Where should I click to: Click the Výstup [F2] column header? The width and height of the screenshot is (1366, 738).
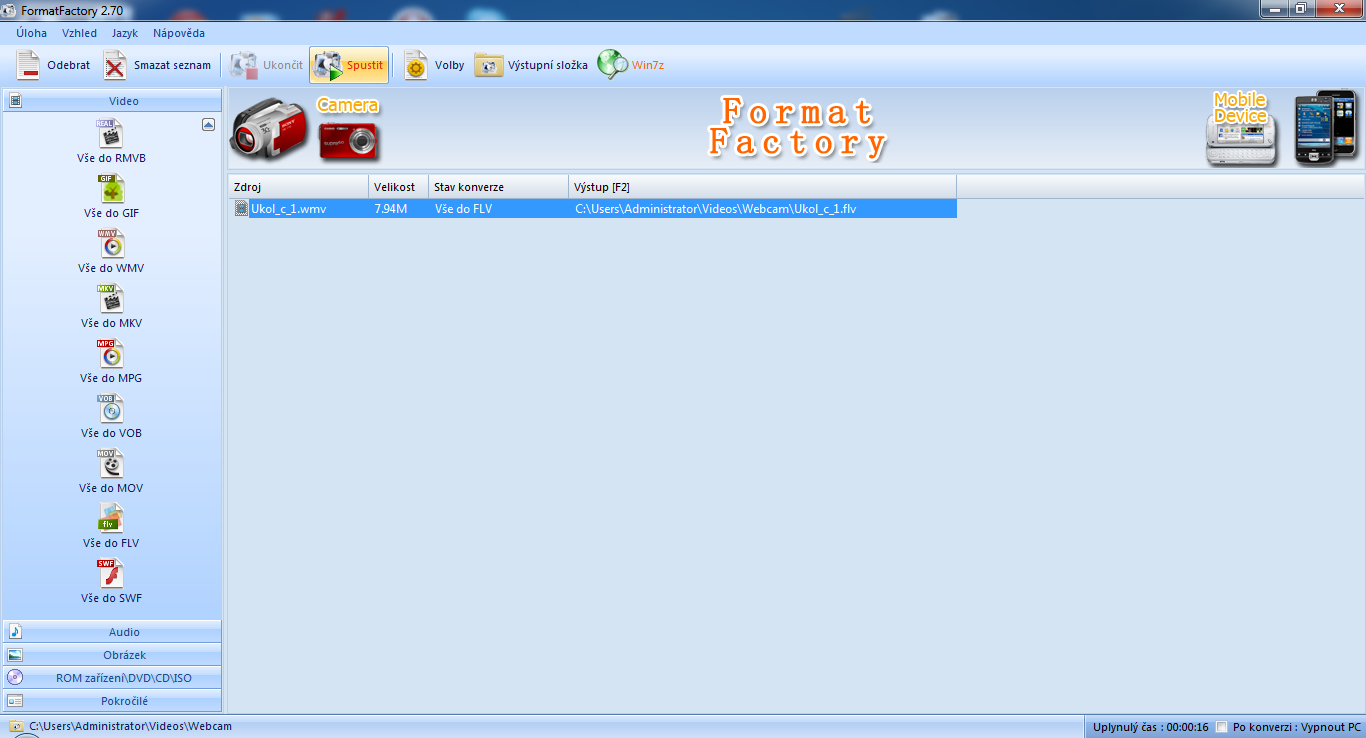(x=763, y=187)
